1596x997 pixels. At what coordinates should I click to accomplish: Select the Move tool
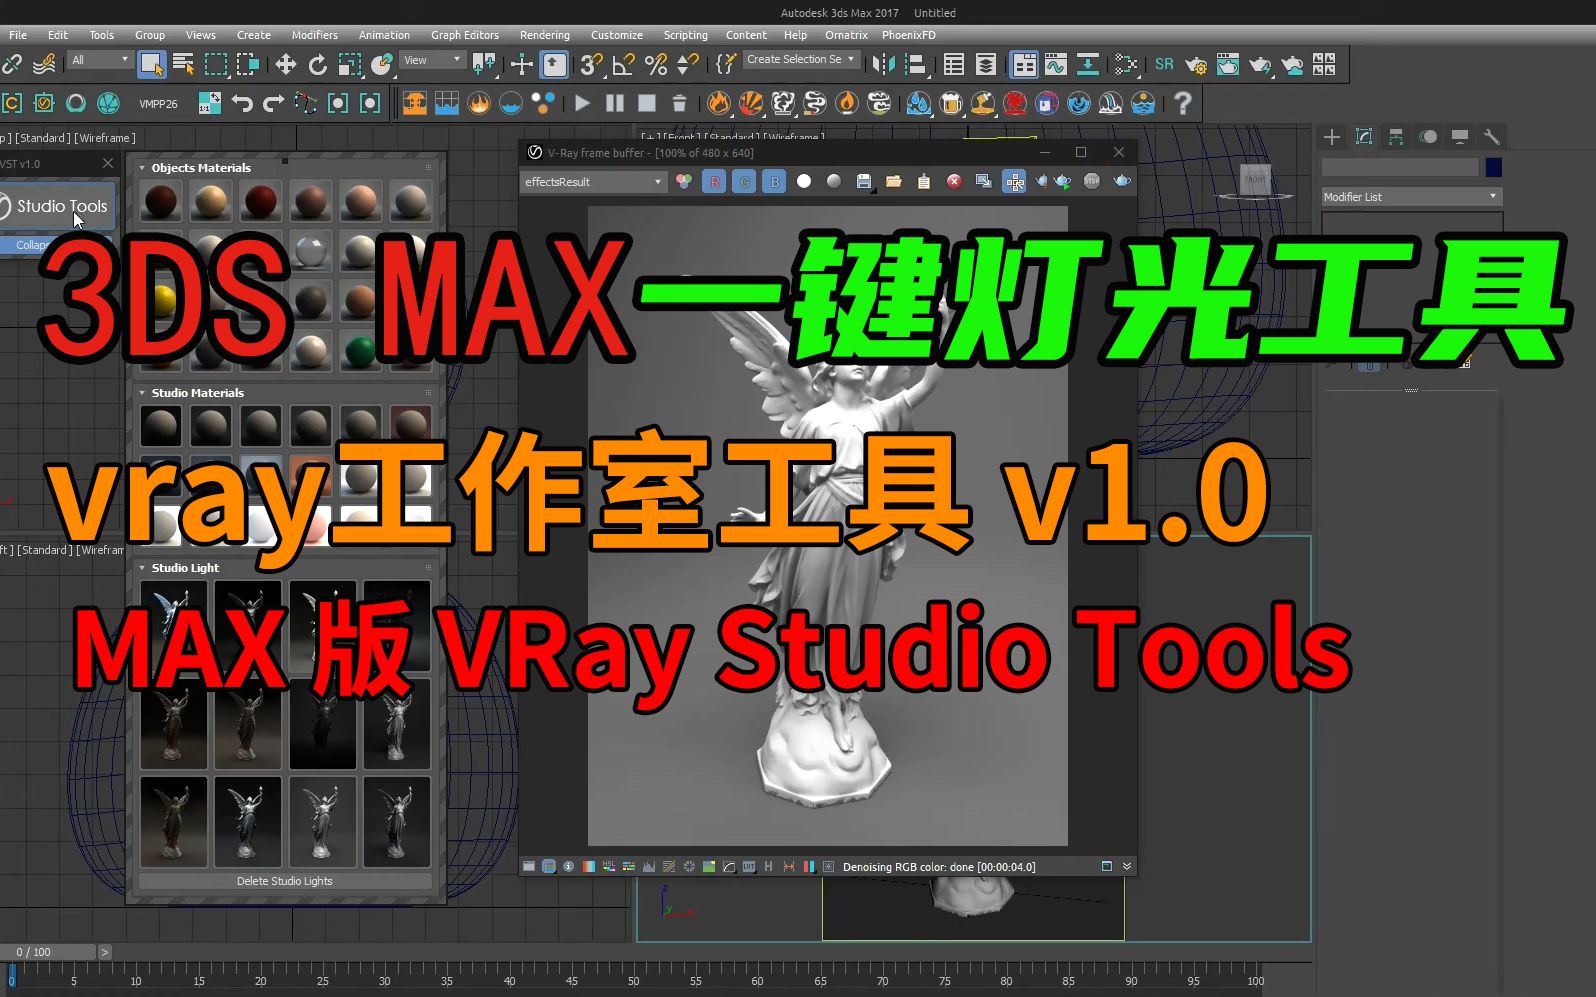286,65
